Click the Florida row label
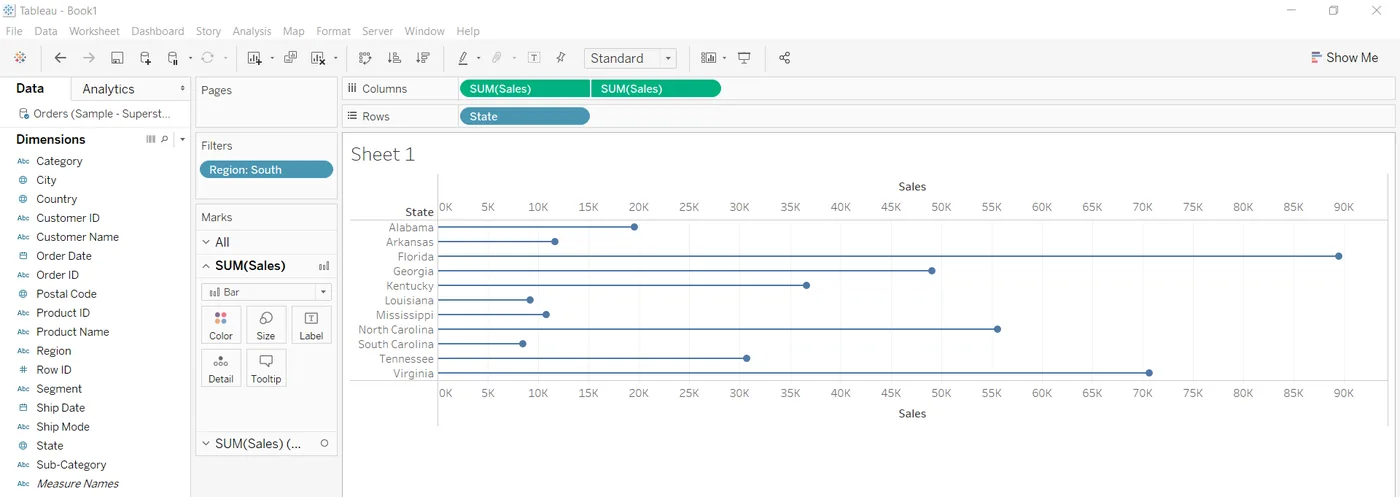Image resolution: width=1400 pixels, height=497 pixels. point(415,257)
